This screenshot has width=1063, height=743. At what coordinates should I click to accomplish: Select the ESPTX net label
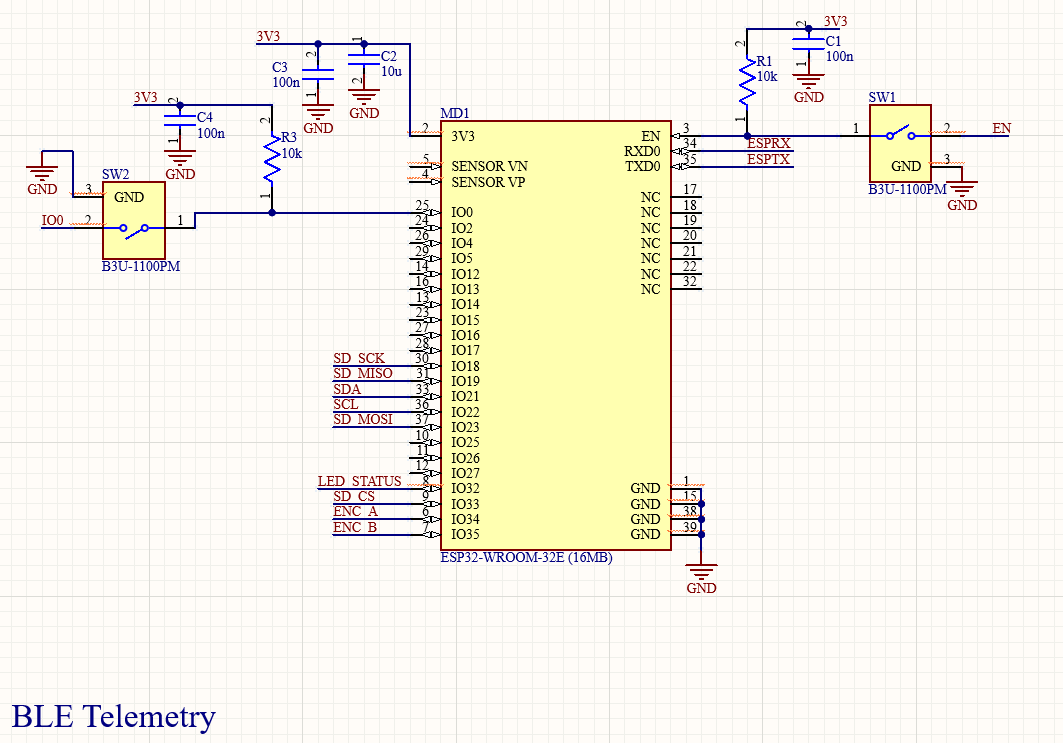click(769, 159)
